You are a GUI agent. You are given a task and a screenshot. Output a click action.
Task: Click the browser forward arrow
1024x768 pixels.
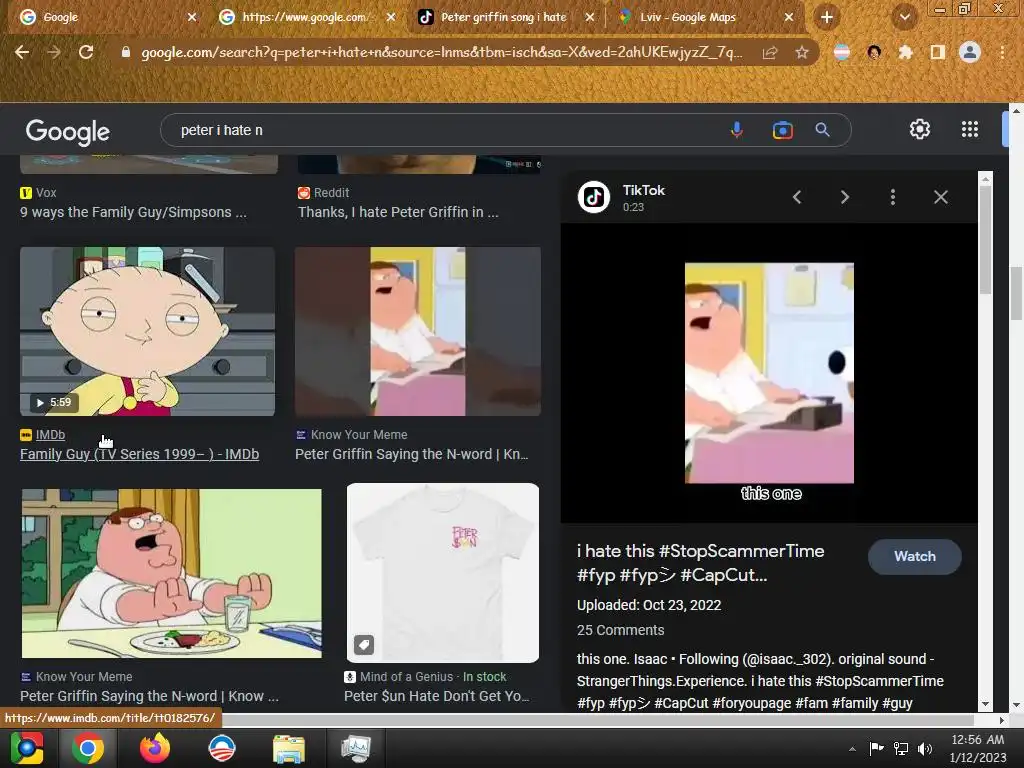point(54,52)
